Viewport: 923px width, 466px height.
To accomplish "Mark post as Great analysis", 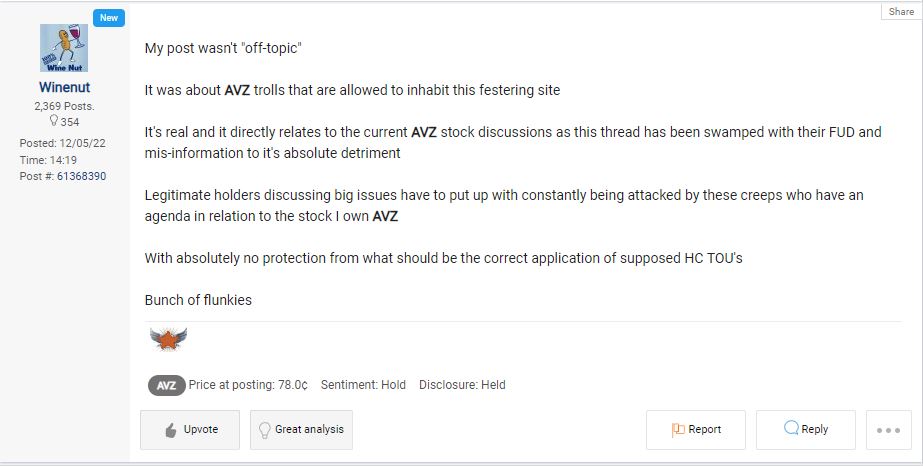I will (301, 429).
